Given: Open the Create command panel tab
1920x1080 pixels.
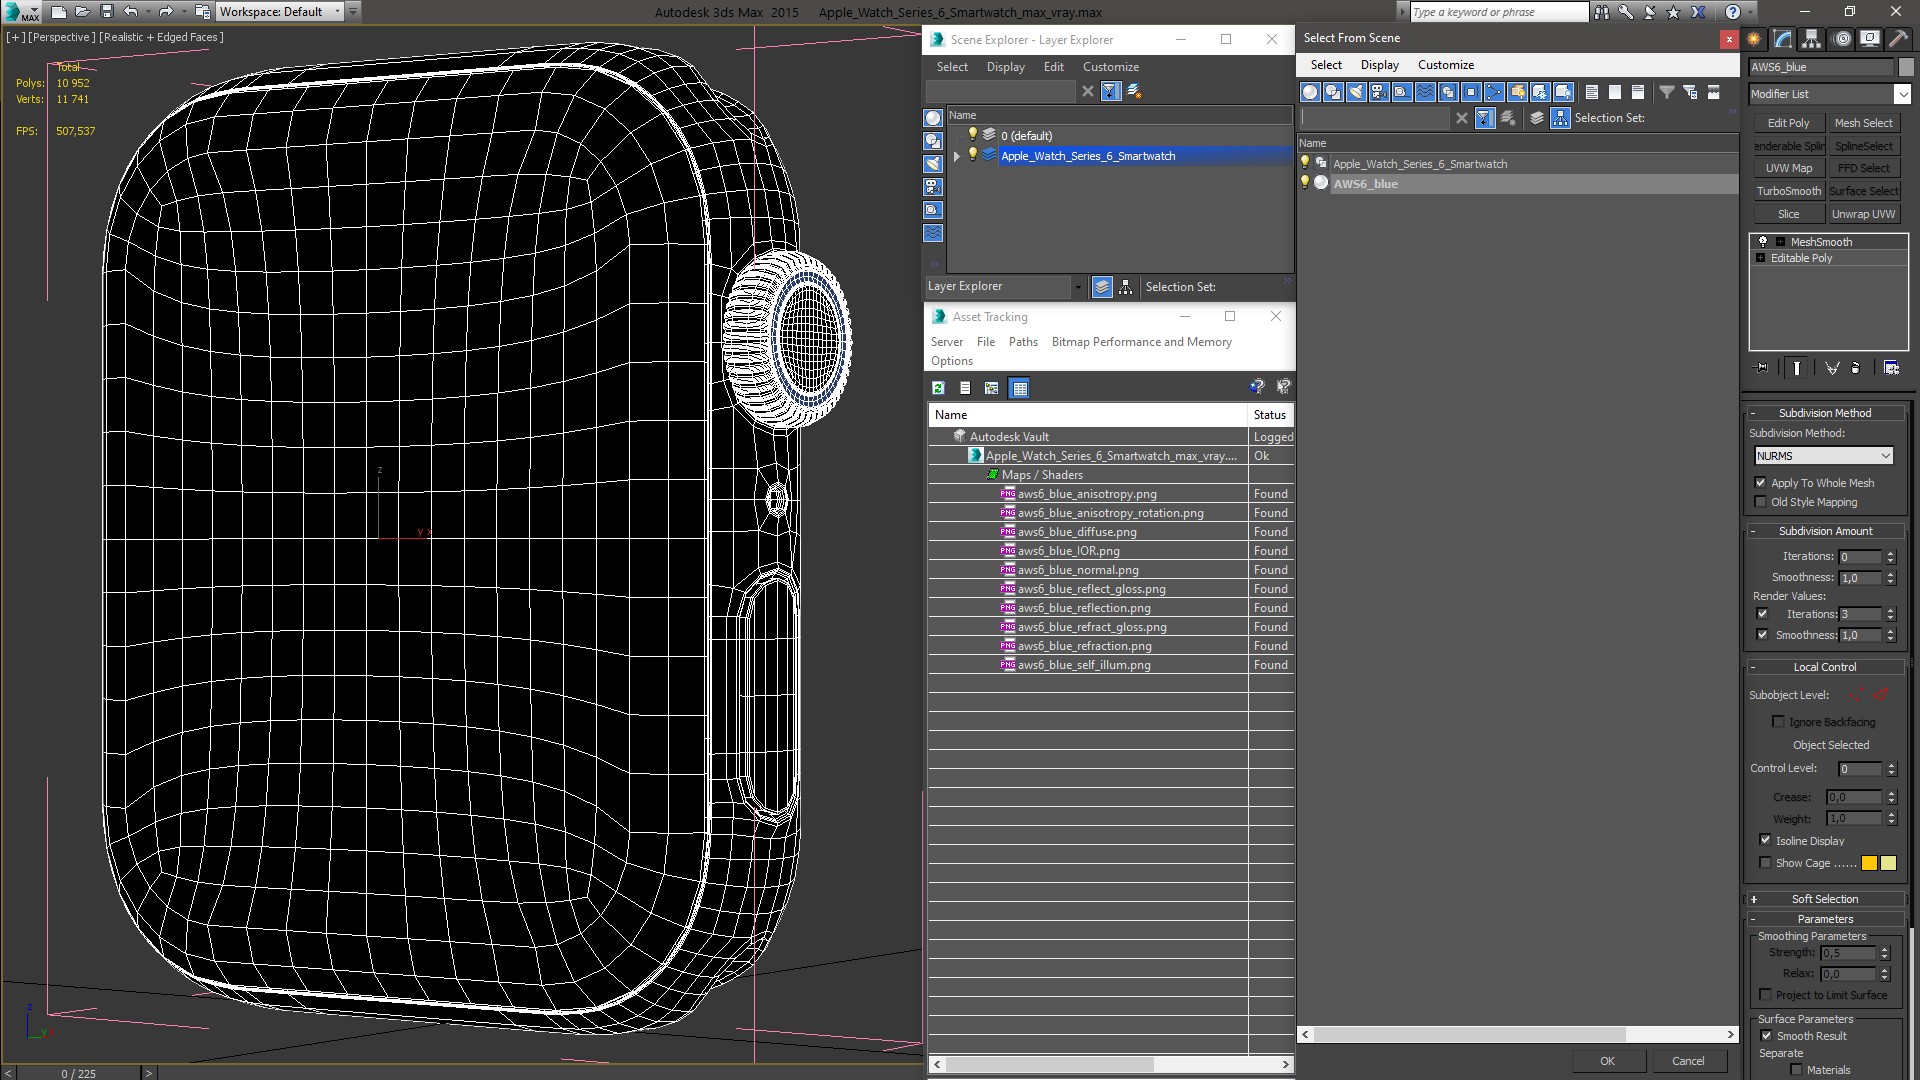Looking at the screenshot, I should click(1754, 39).
